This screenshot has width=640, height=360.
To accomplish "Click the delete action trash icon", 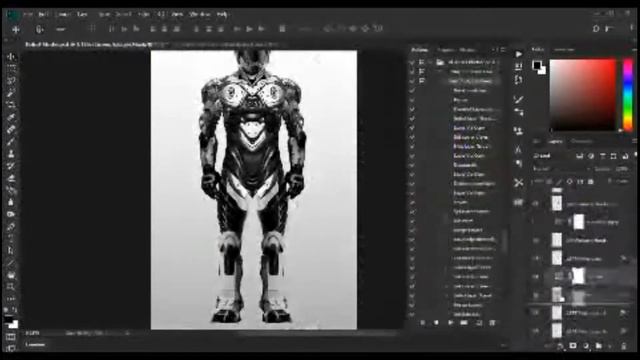I will 493,323.
